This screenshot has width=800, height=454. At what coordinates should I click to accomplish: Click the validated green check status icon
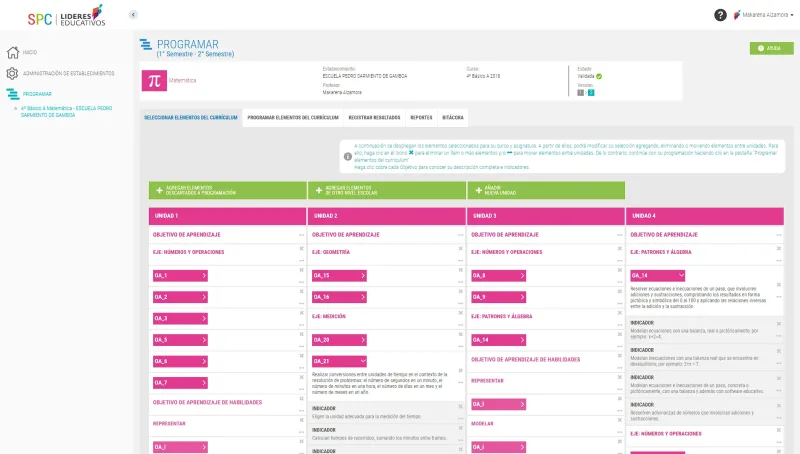point(599,77)
